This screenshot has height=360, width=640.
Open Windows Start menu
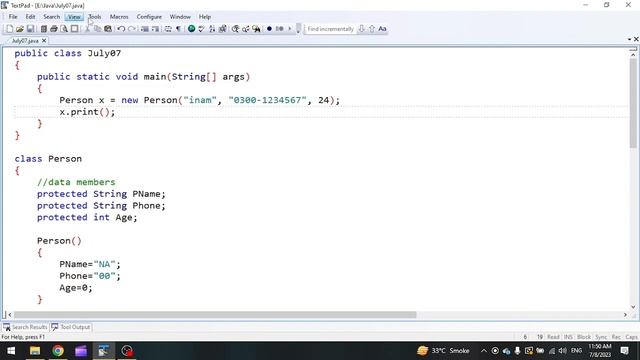click(11, 351)
